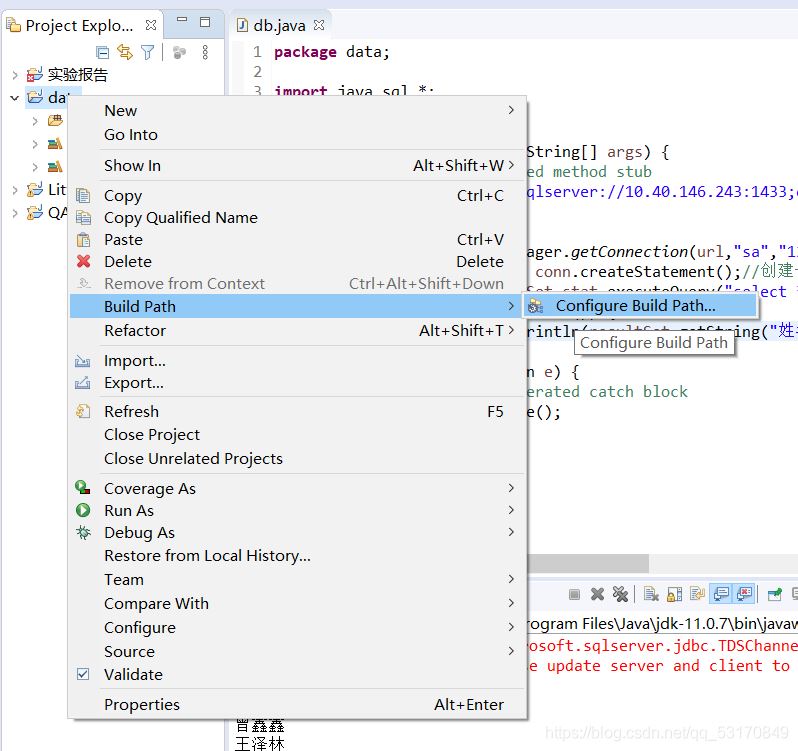Open the Project Explorer three-dot view menu
Screen dimensions: 798x751
click(x=205, y=52)
